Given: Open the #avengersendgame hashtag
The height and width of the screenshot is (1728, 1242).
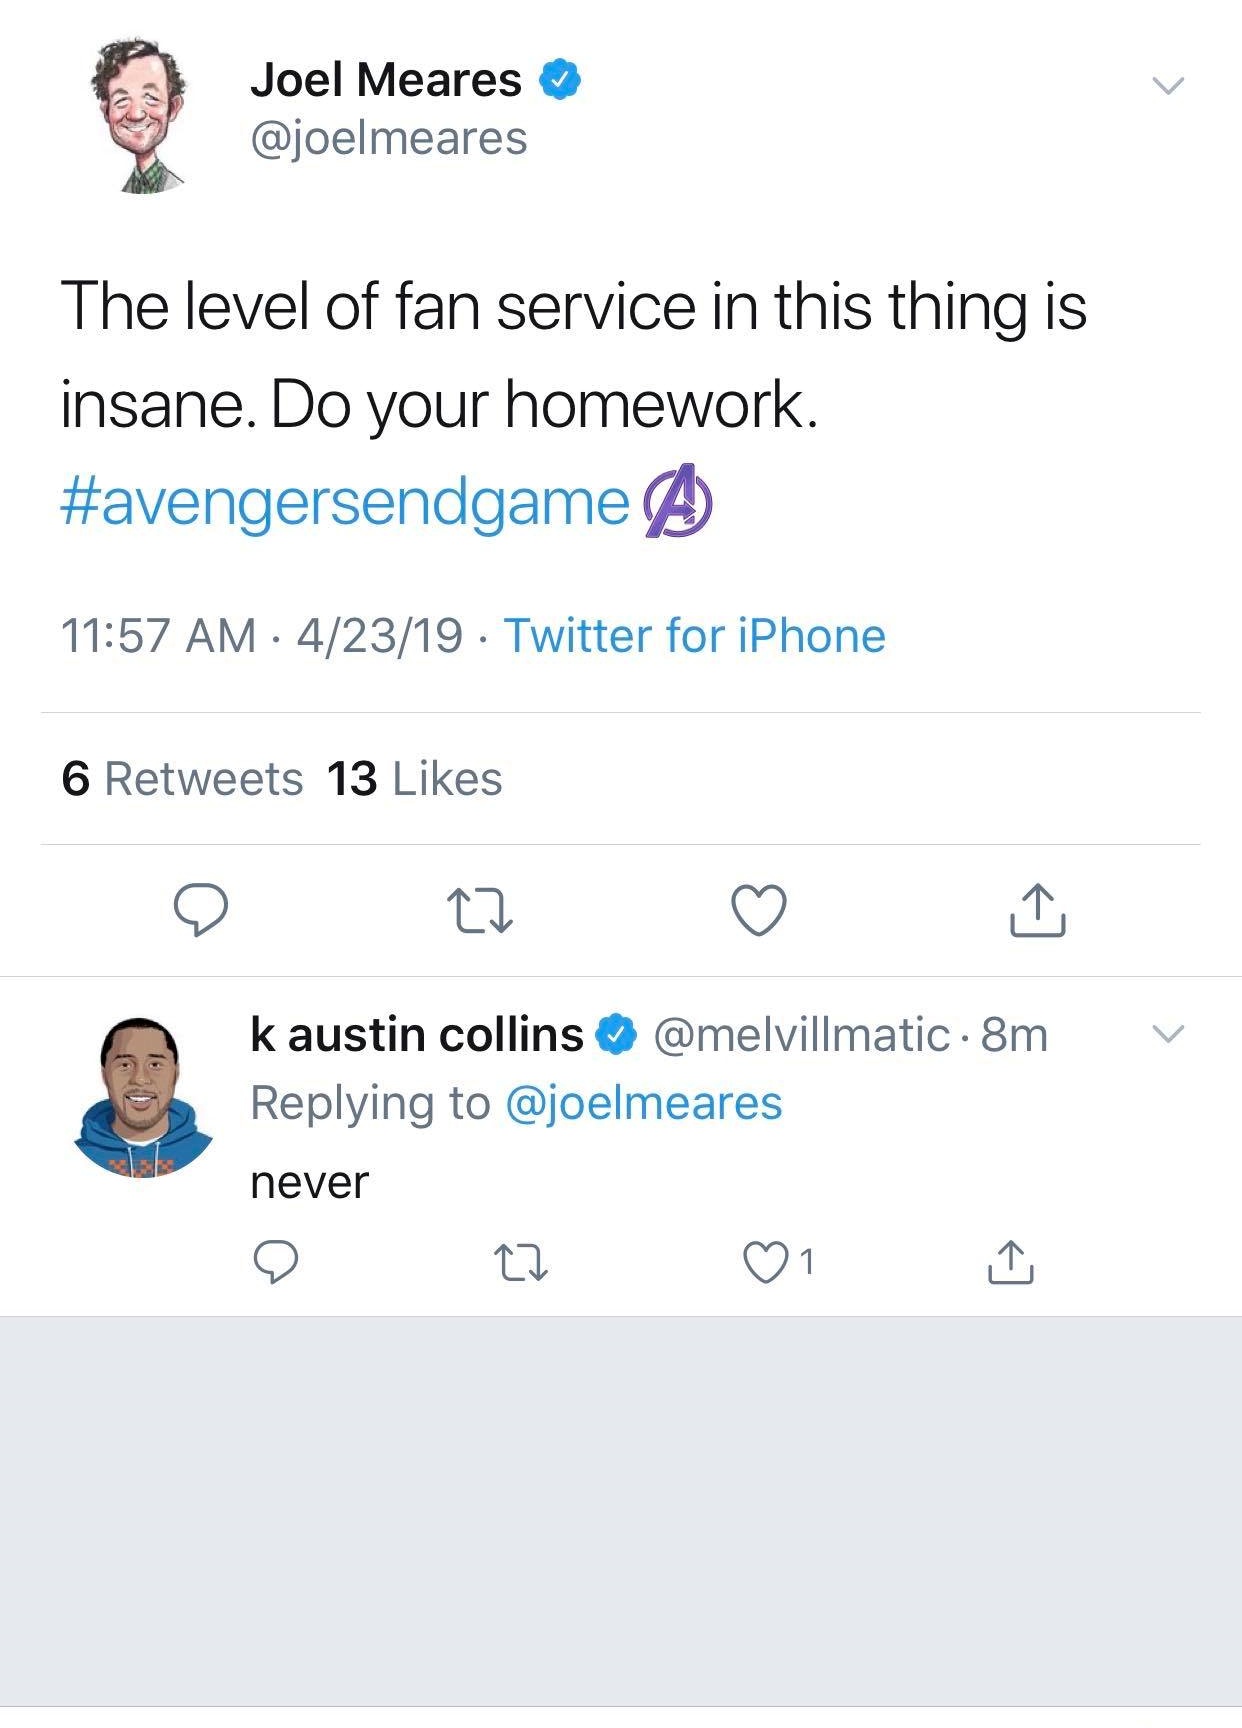Looking at the screenshot, I should tap(345, 502).
